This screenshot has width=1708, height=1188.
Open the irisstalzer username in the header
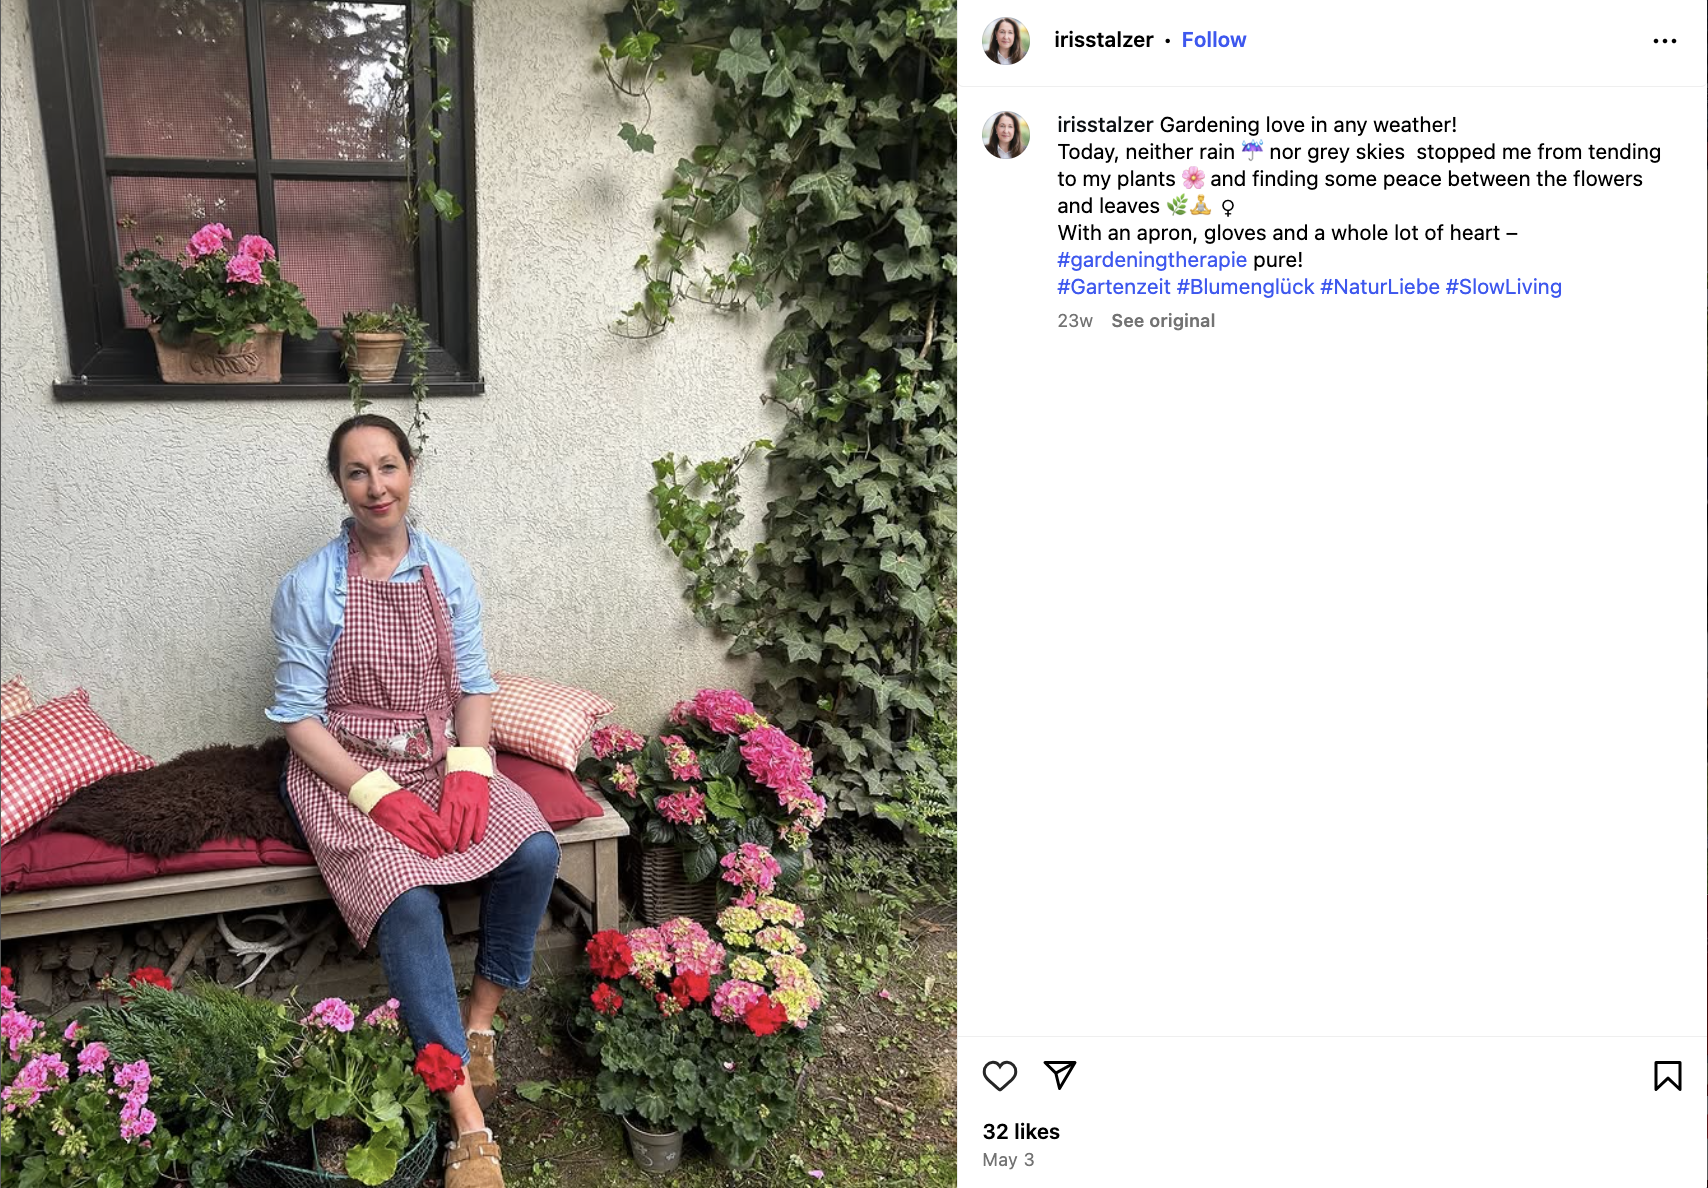click(1103, 40)
